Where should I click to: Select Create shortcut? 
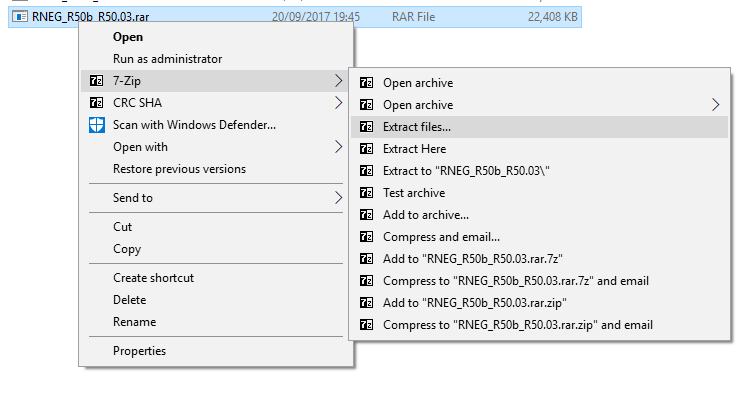point(216,278)
